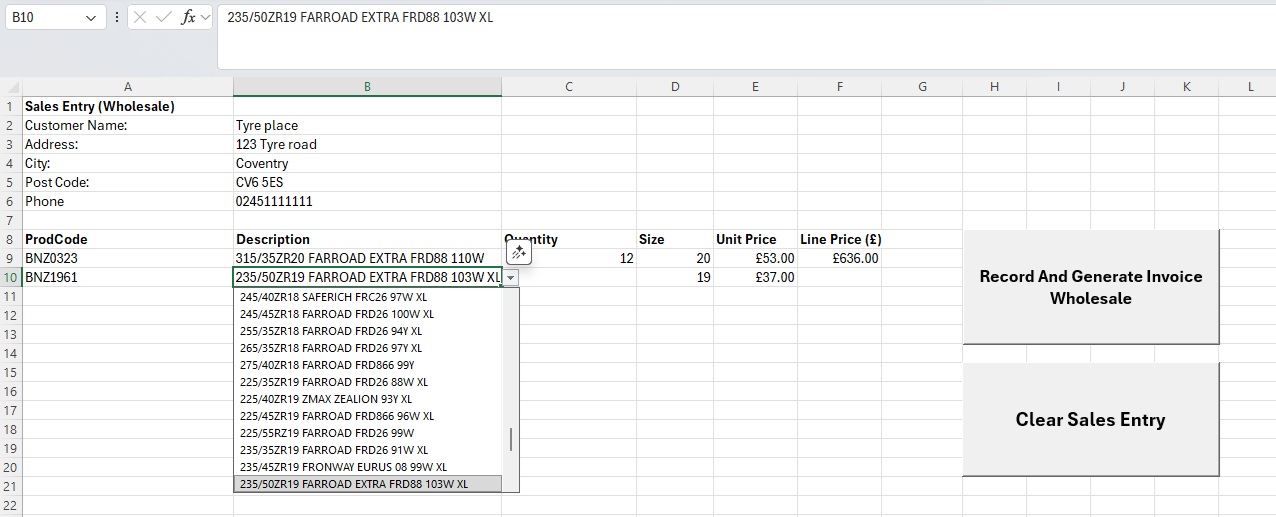This screenshot has width=1276, height=517.
Task: Toggle cell B10 validation dropdown arrow
Action: click(x=510, y=277)
